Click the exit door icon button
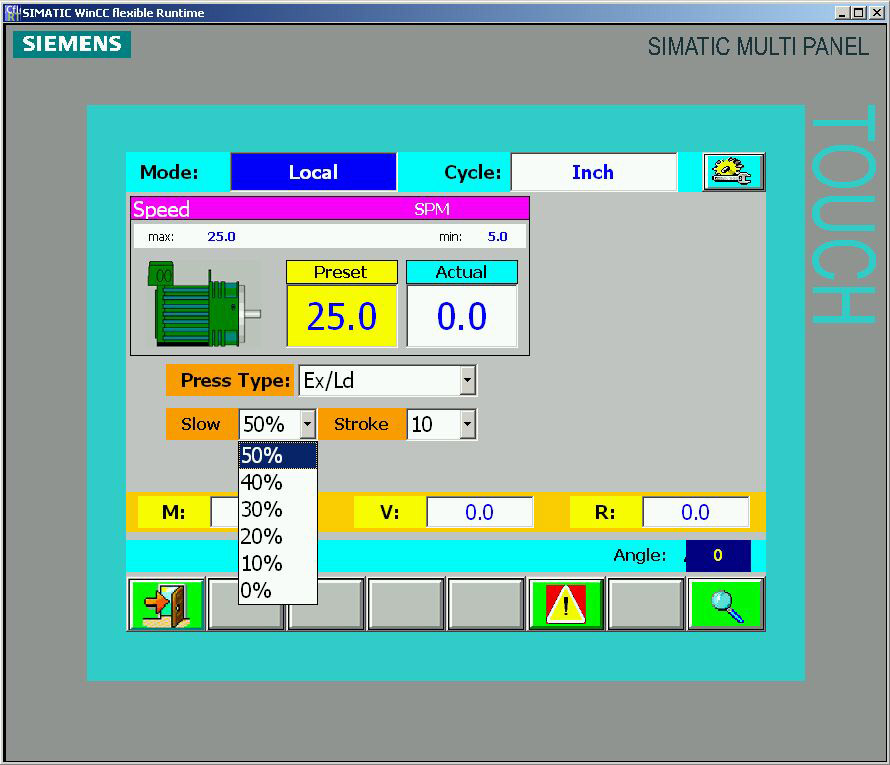This screenshot has width=890, height=765. (x=166, y=604)
